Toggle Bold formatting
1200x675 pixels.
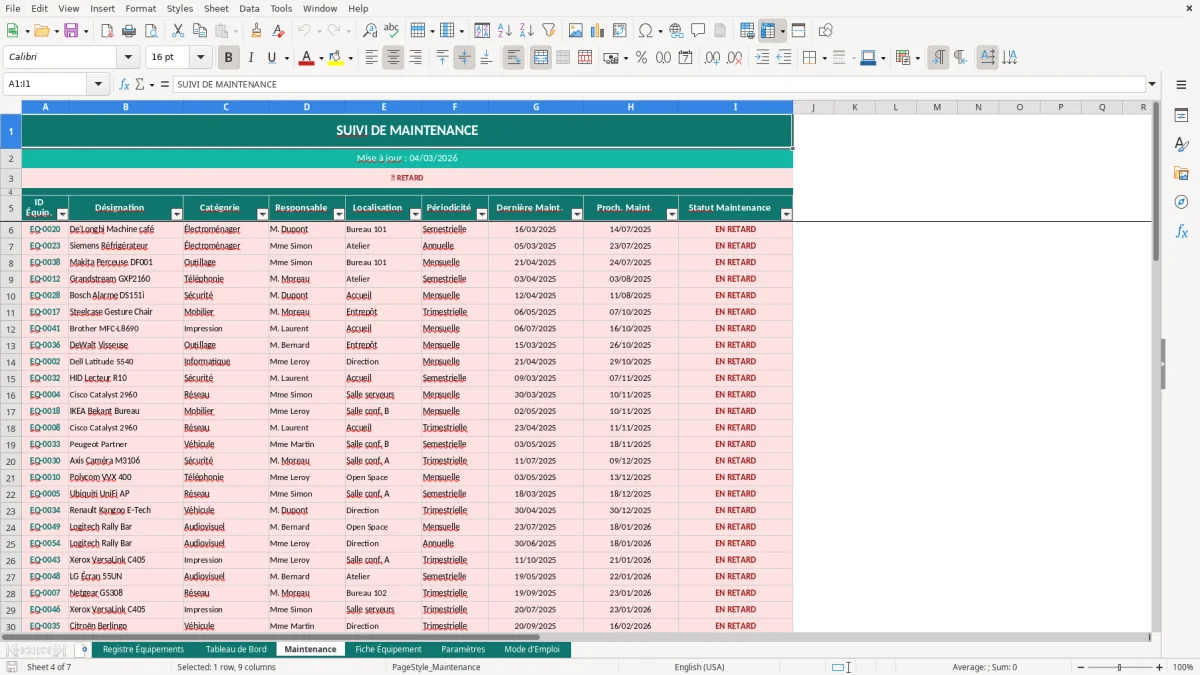228,58
